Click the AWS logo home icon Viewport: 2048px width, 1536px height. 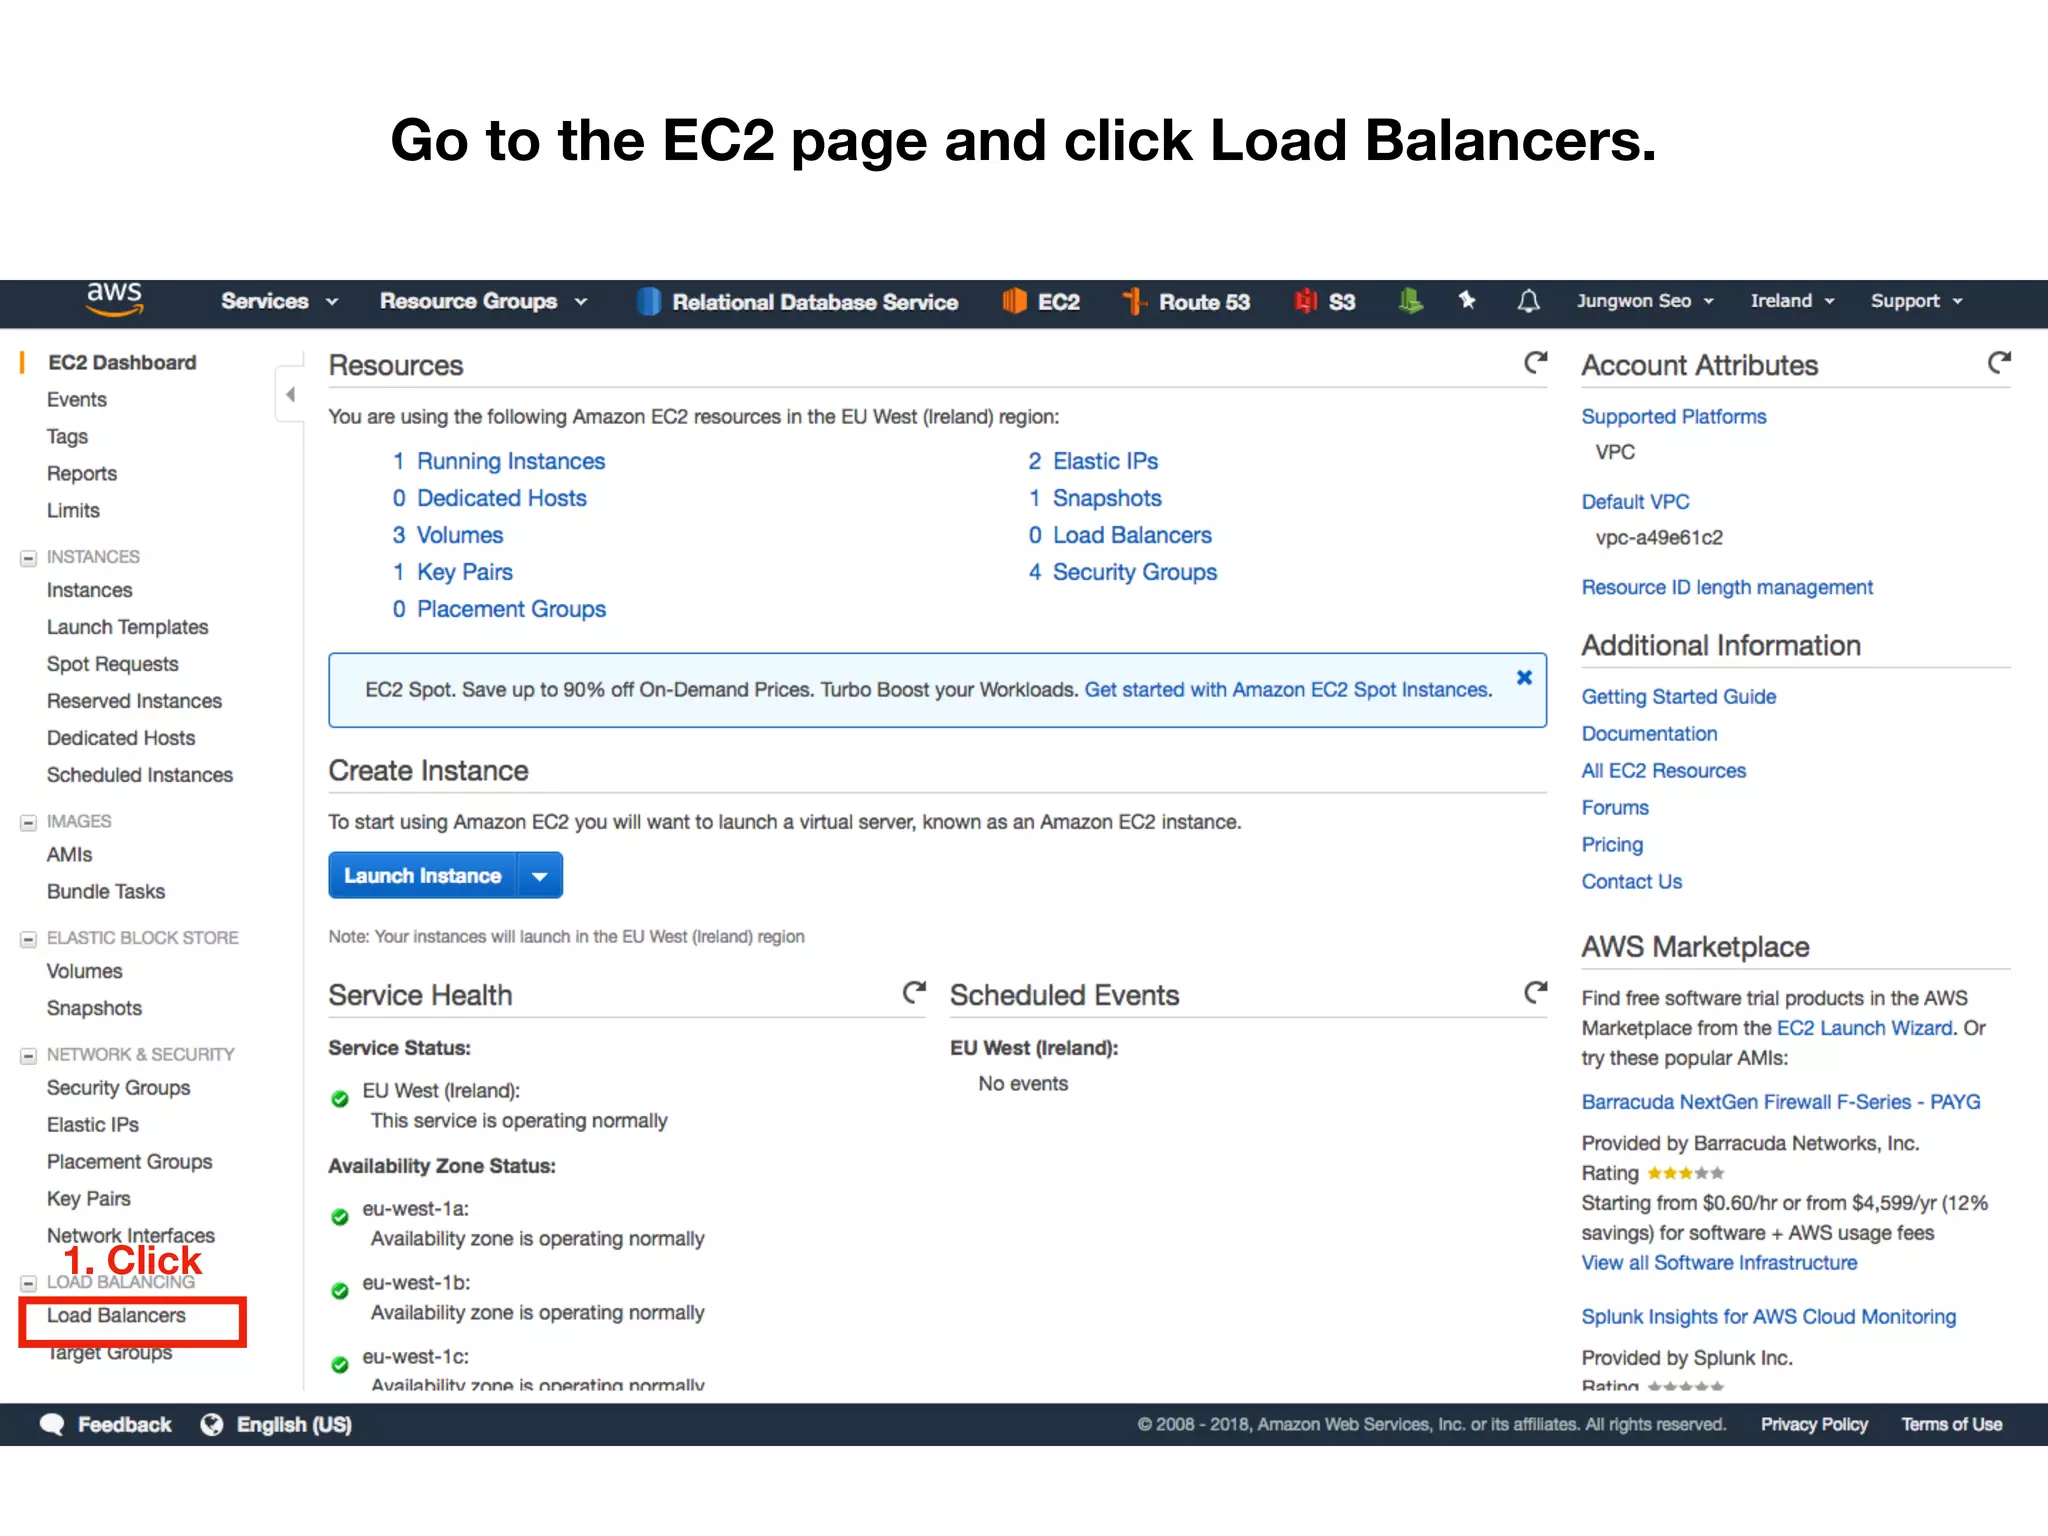[x=114, y=299]
